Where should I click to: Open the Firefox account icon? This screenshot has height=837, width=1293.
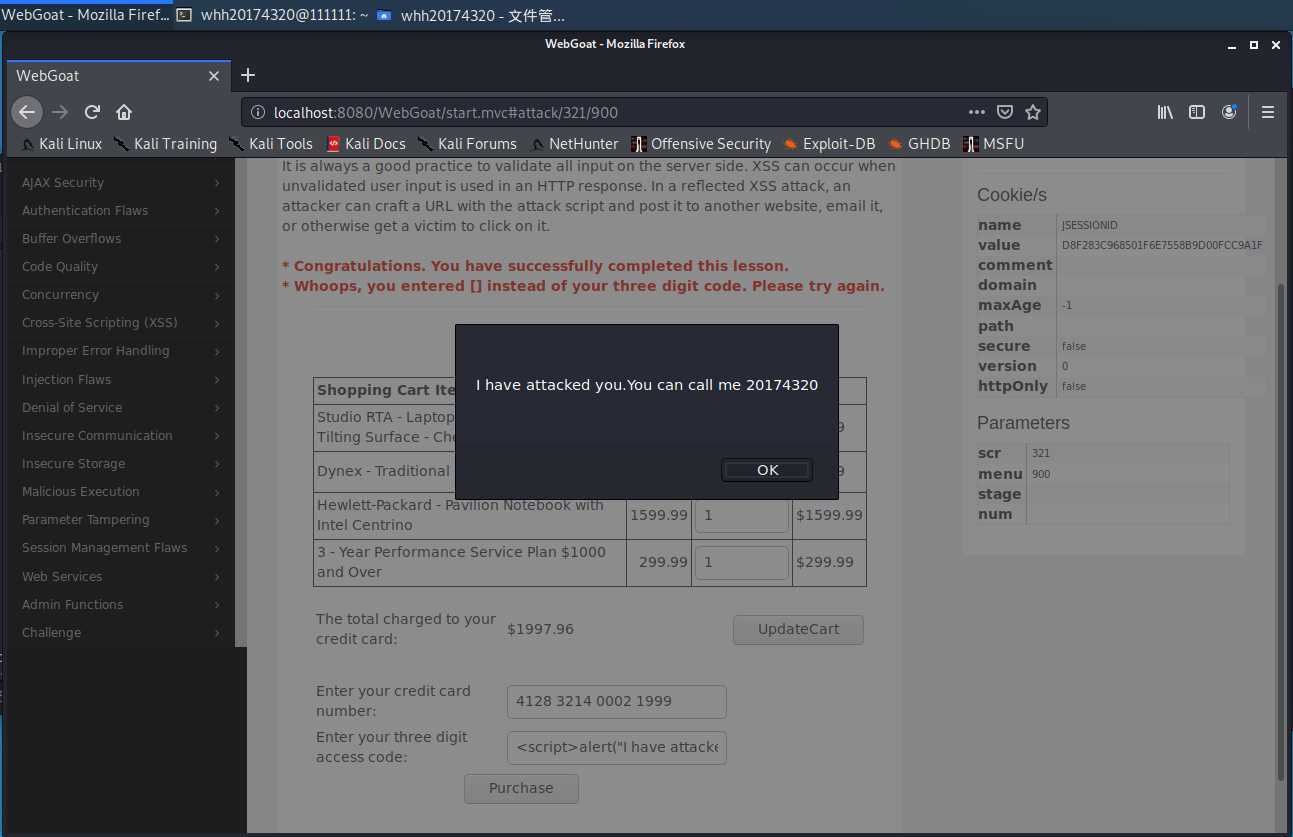point(1229,112)
